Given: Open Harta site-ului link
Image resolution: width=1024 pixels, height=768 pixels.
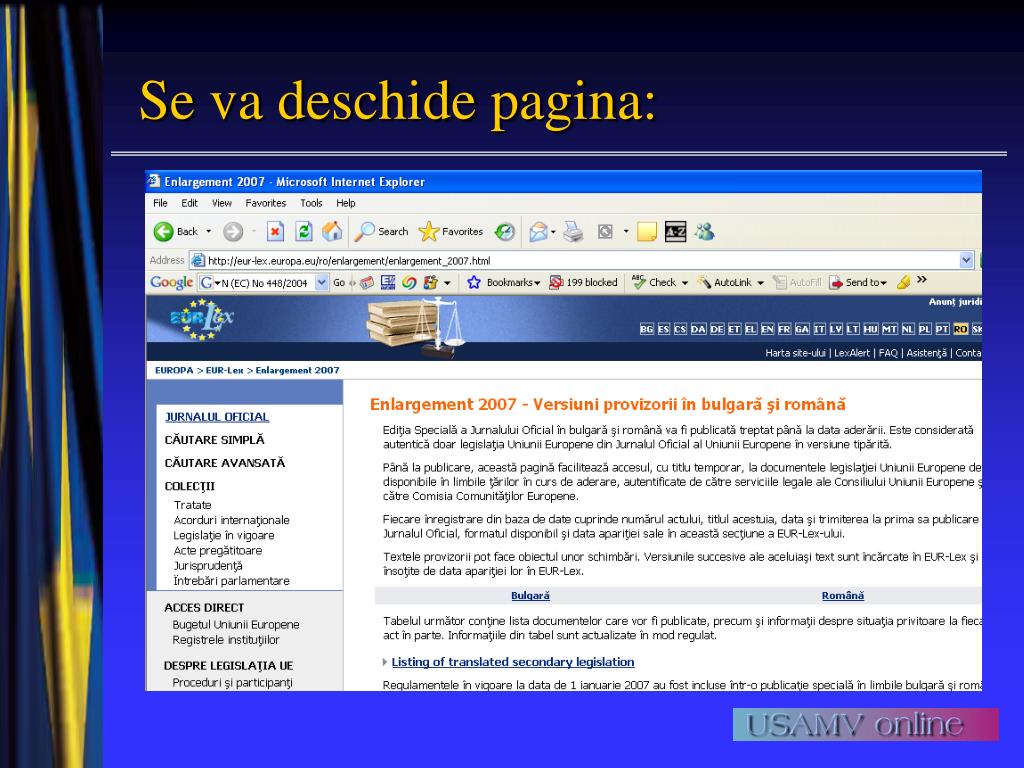Looking at the screenshot, I should [x=795, y=353].
